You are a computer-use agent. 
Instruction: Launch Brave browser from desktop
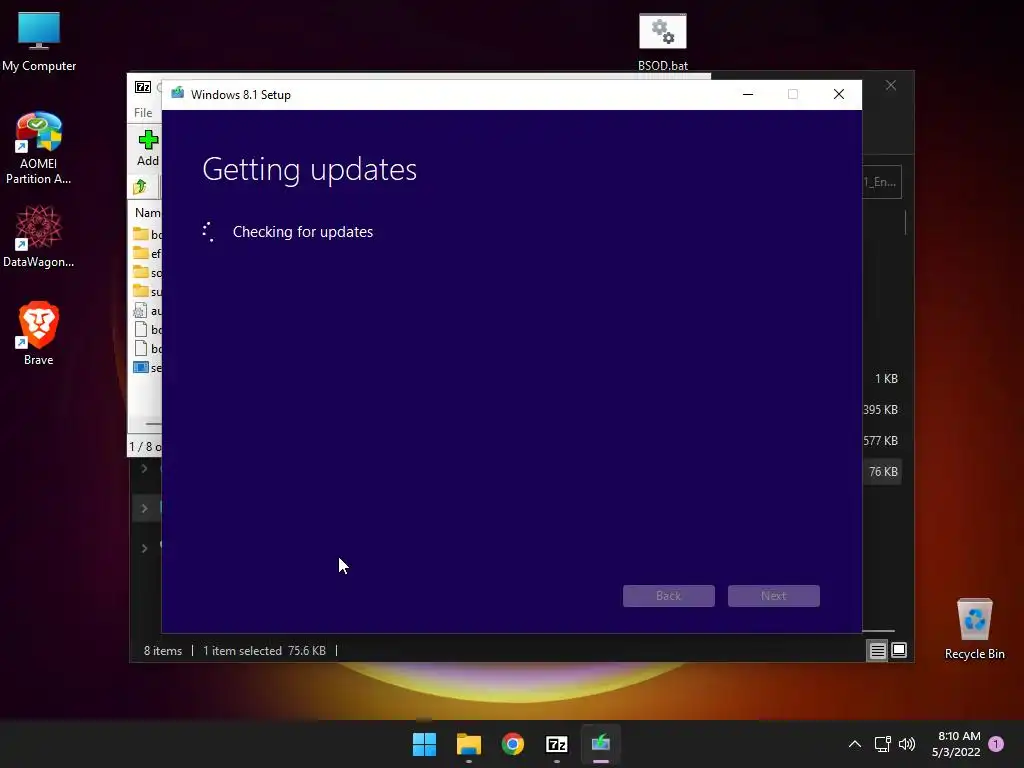pyautogui.click(x=39, y=333)
